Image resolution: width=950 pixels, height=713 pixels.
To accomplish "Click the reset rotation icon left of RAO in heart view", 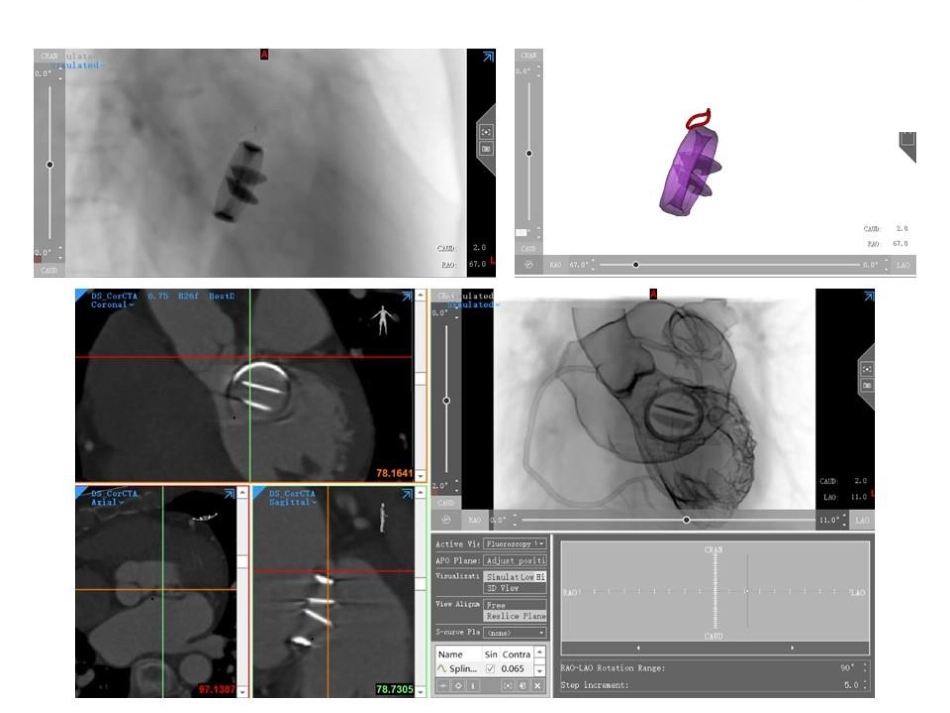I will (447, 520).
